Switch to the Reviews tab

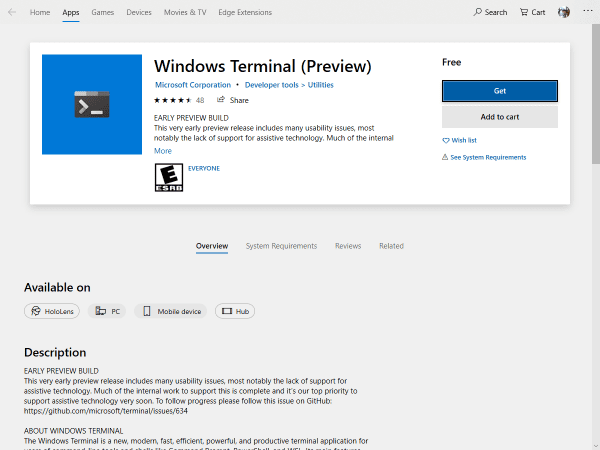coord(348,246)
